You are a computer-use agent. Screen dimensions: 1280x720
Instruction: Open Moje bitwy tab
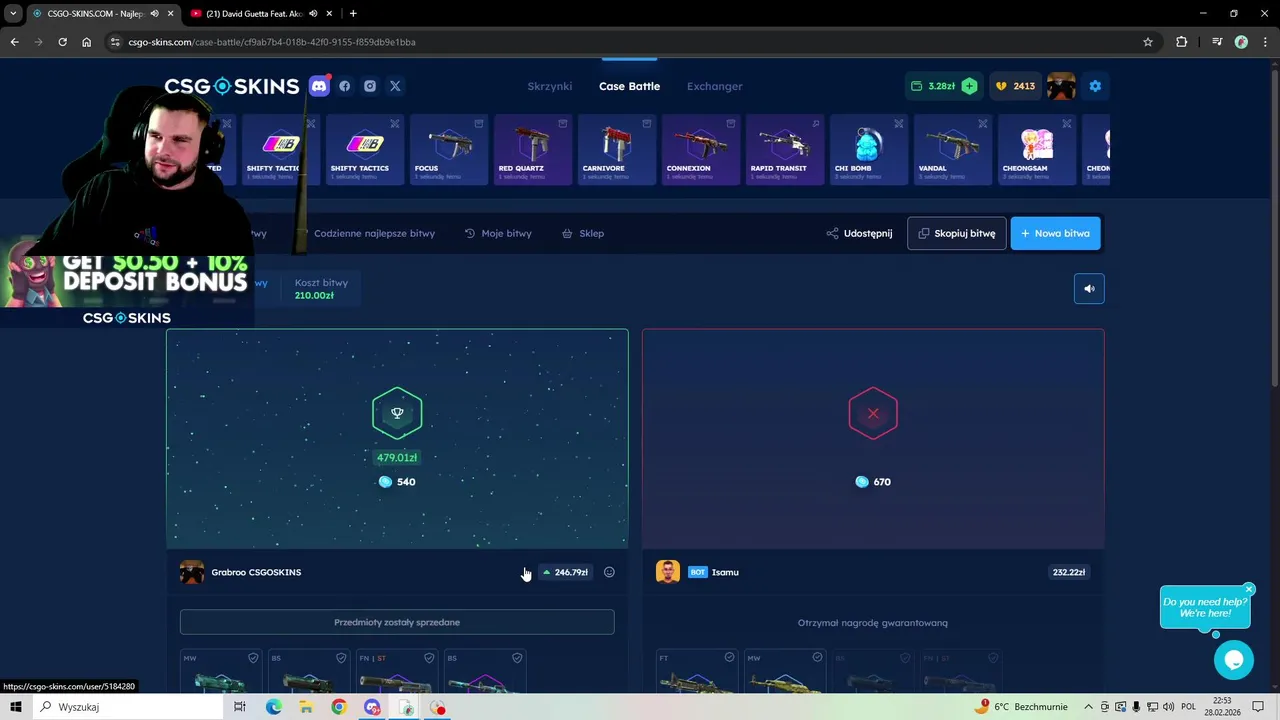pyautogui.click(x=498, y=233)
